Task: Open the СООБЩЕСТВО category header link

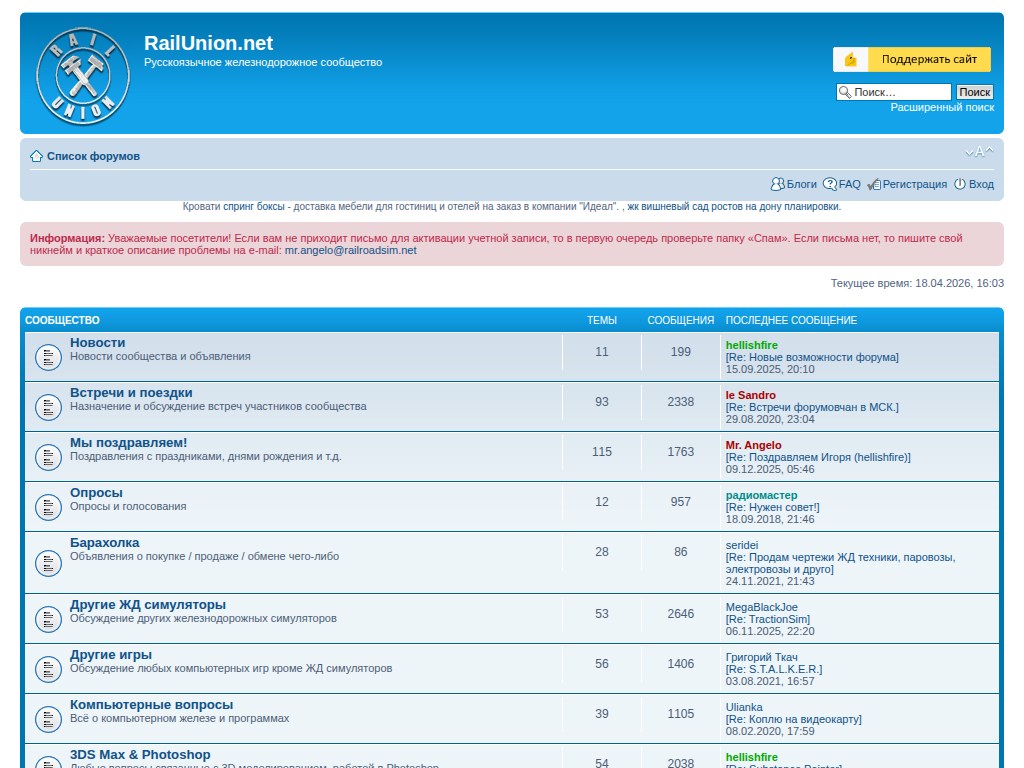Action: [x=62, y=320]
